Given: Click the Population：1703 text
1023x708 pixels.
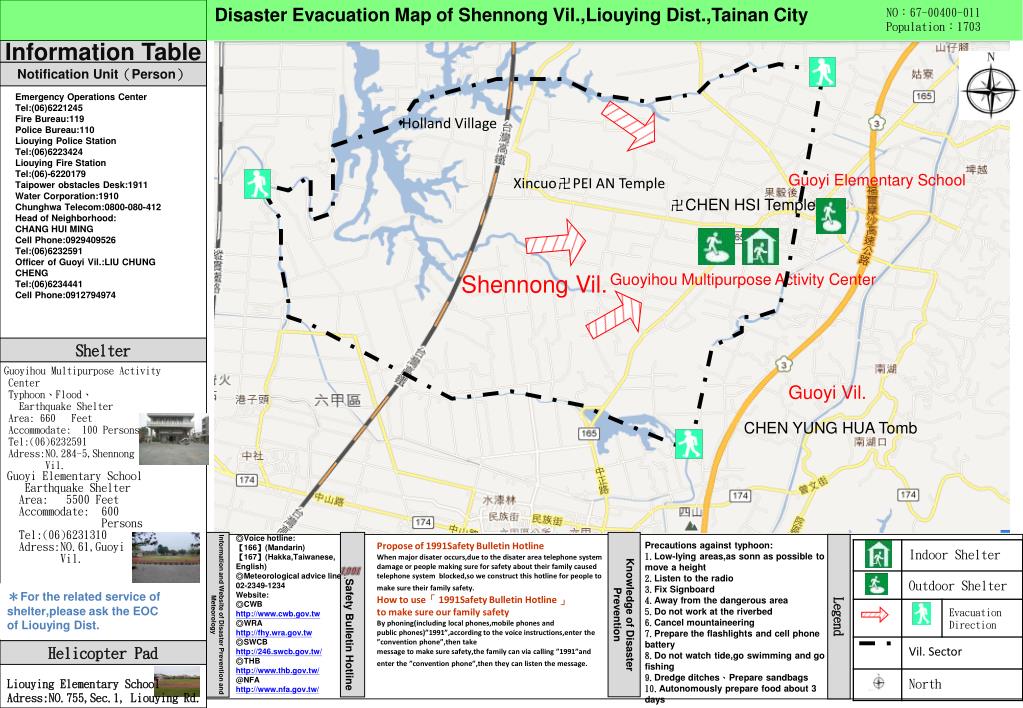Looking at the screenshot, I should click(933, 27).
